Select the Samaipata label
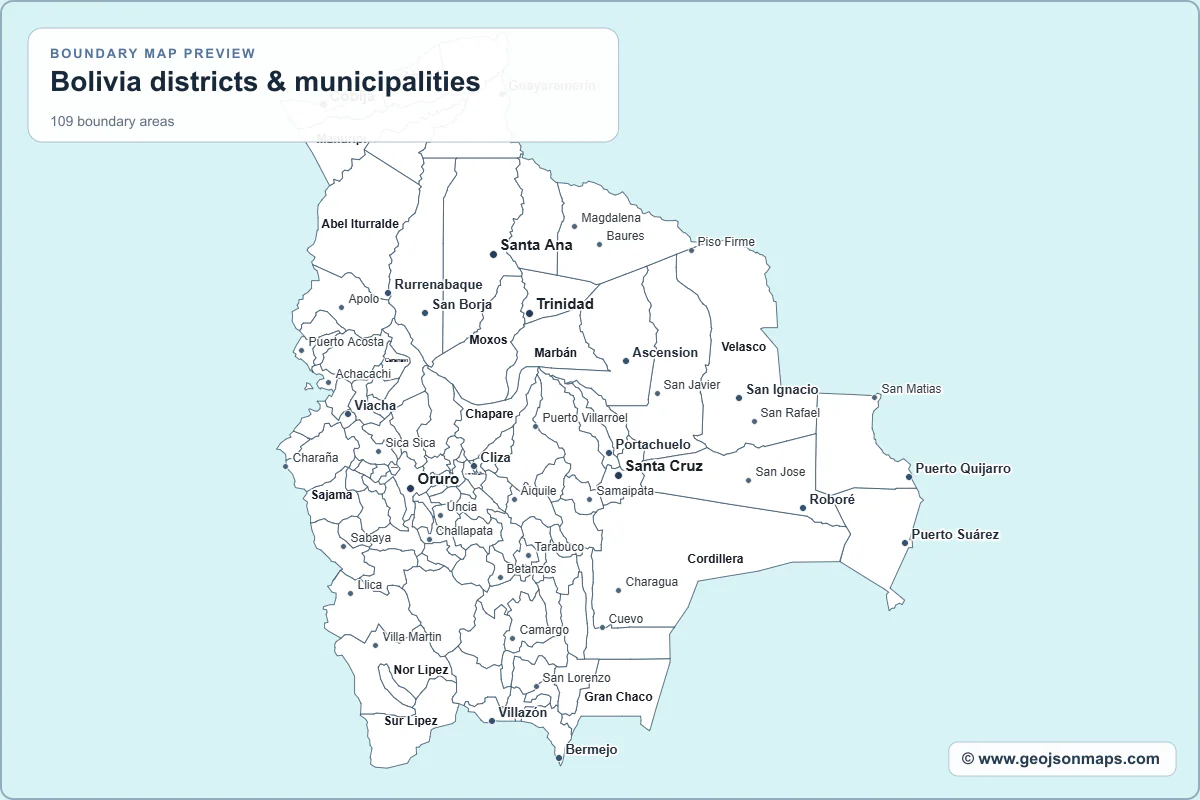Viewport: 1200px width, 800px height. tap(626, 491)
